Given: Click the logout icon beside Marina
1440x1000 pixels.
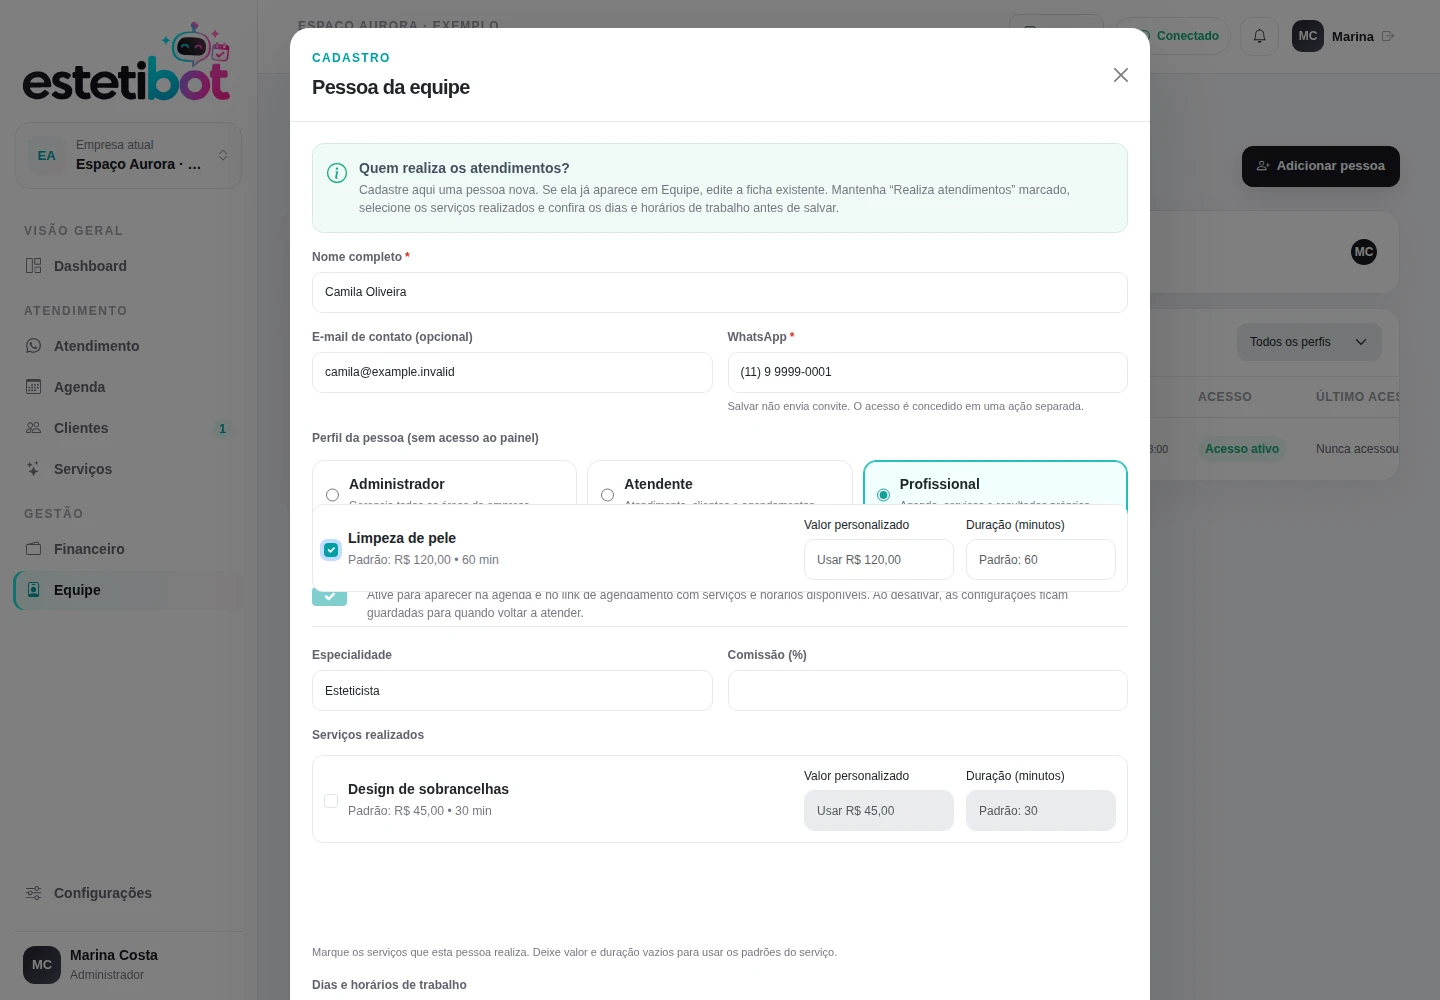Looking at the screenshot, I should pyautogui.click(x=1388, y=36).
